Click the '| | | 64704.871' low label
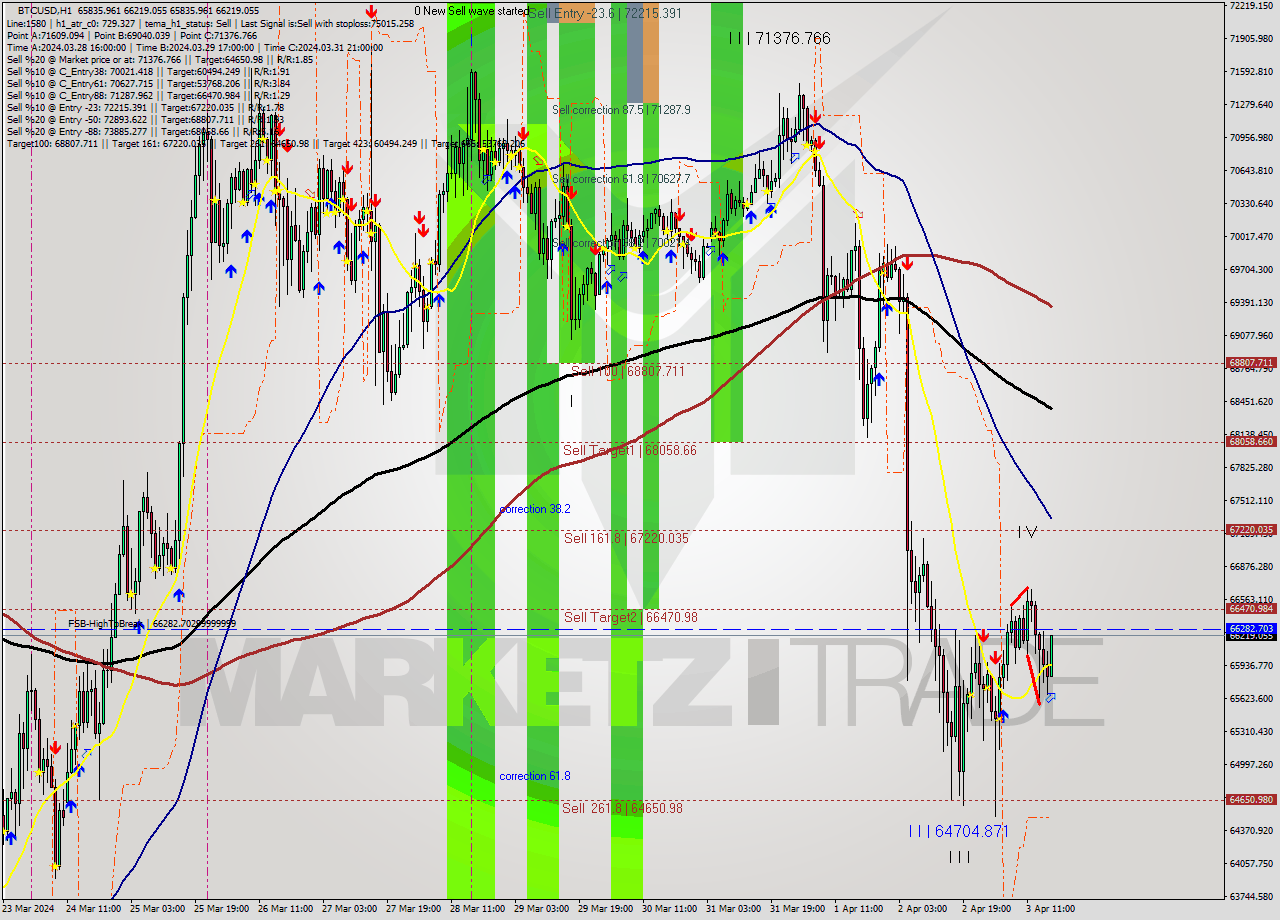The image size is (1280, 920). pyautogui.click(x=958, y=831)
